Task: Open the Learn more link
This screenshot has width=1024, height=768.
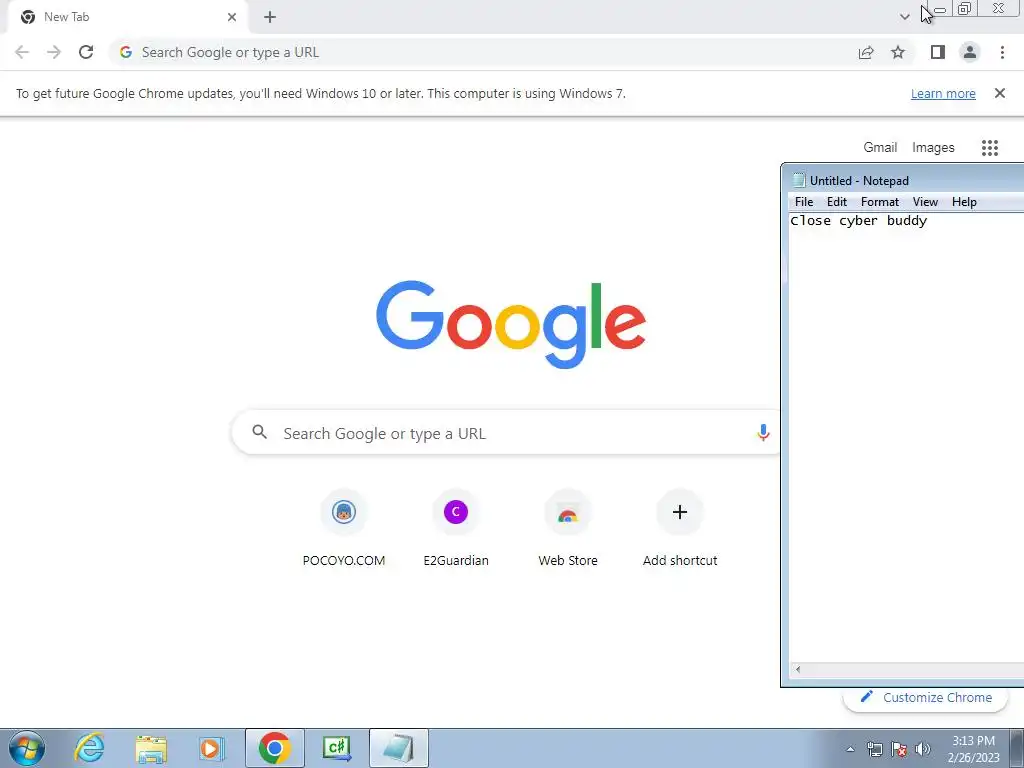Action: pyautogui.click(x=943, y=93)
